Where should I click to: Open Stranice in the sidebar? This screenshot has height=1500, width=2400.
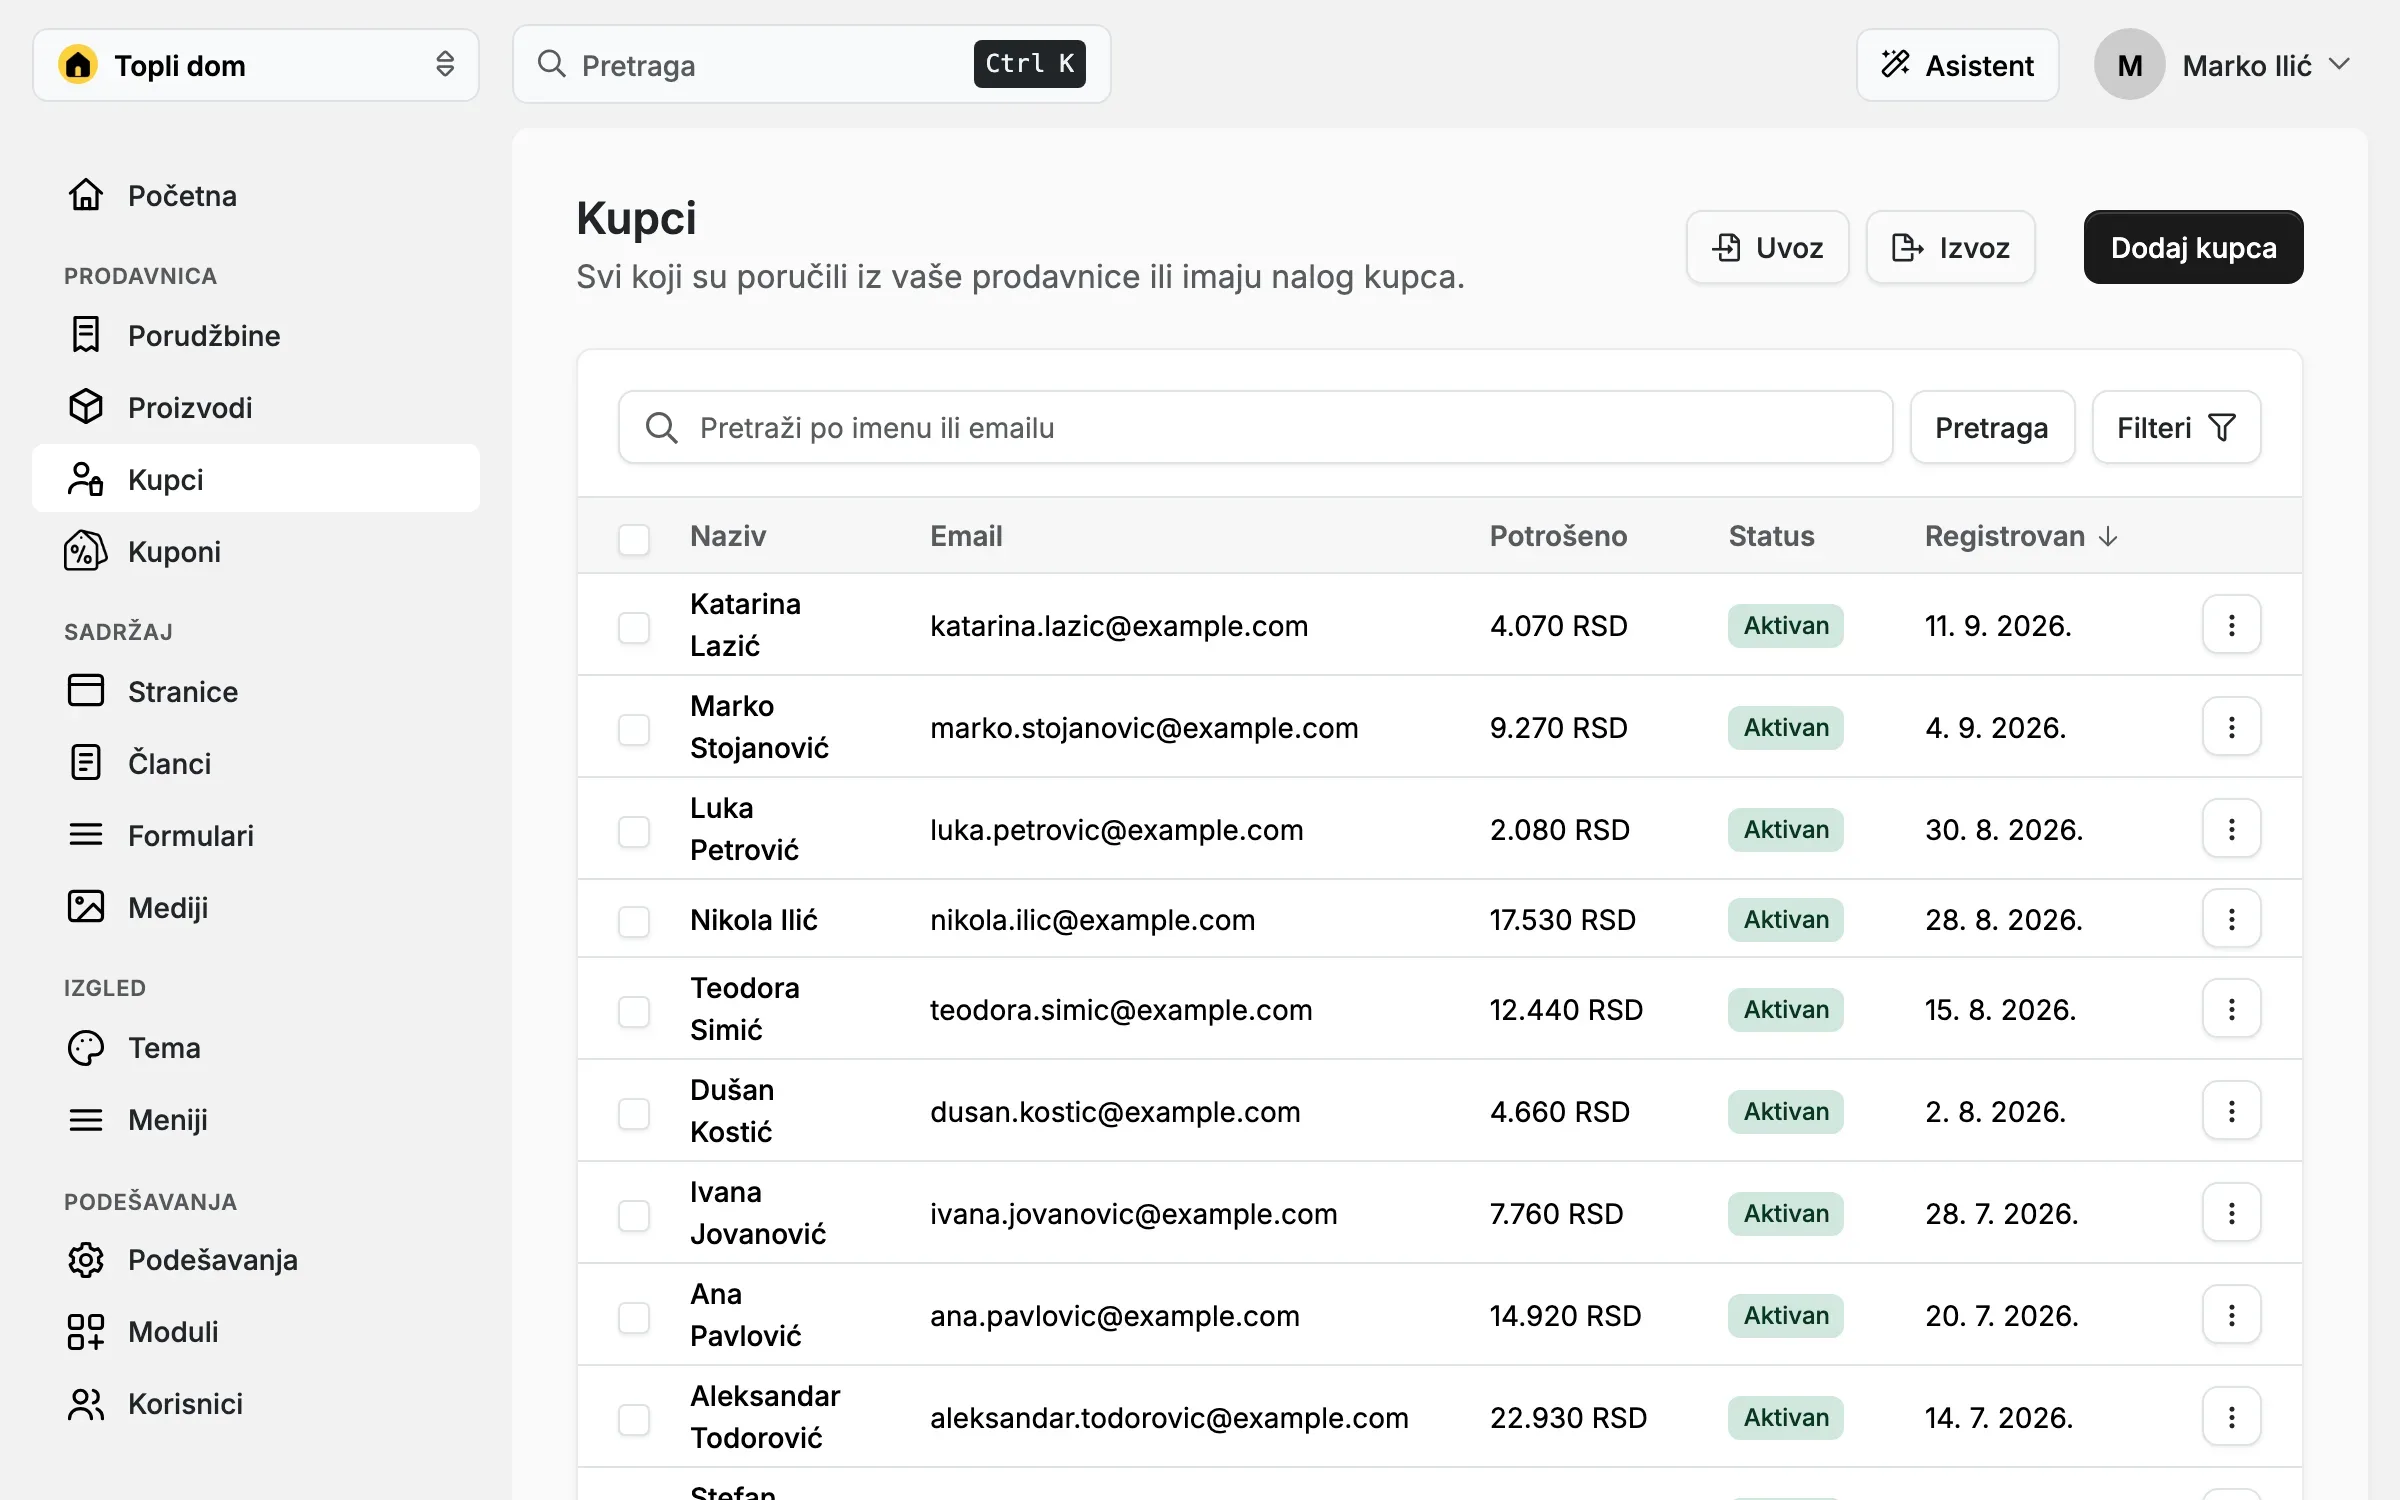click(256, 691)
